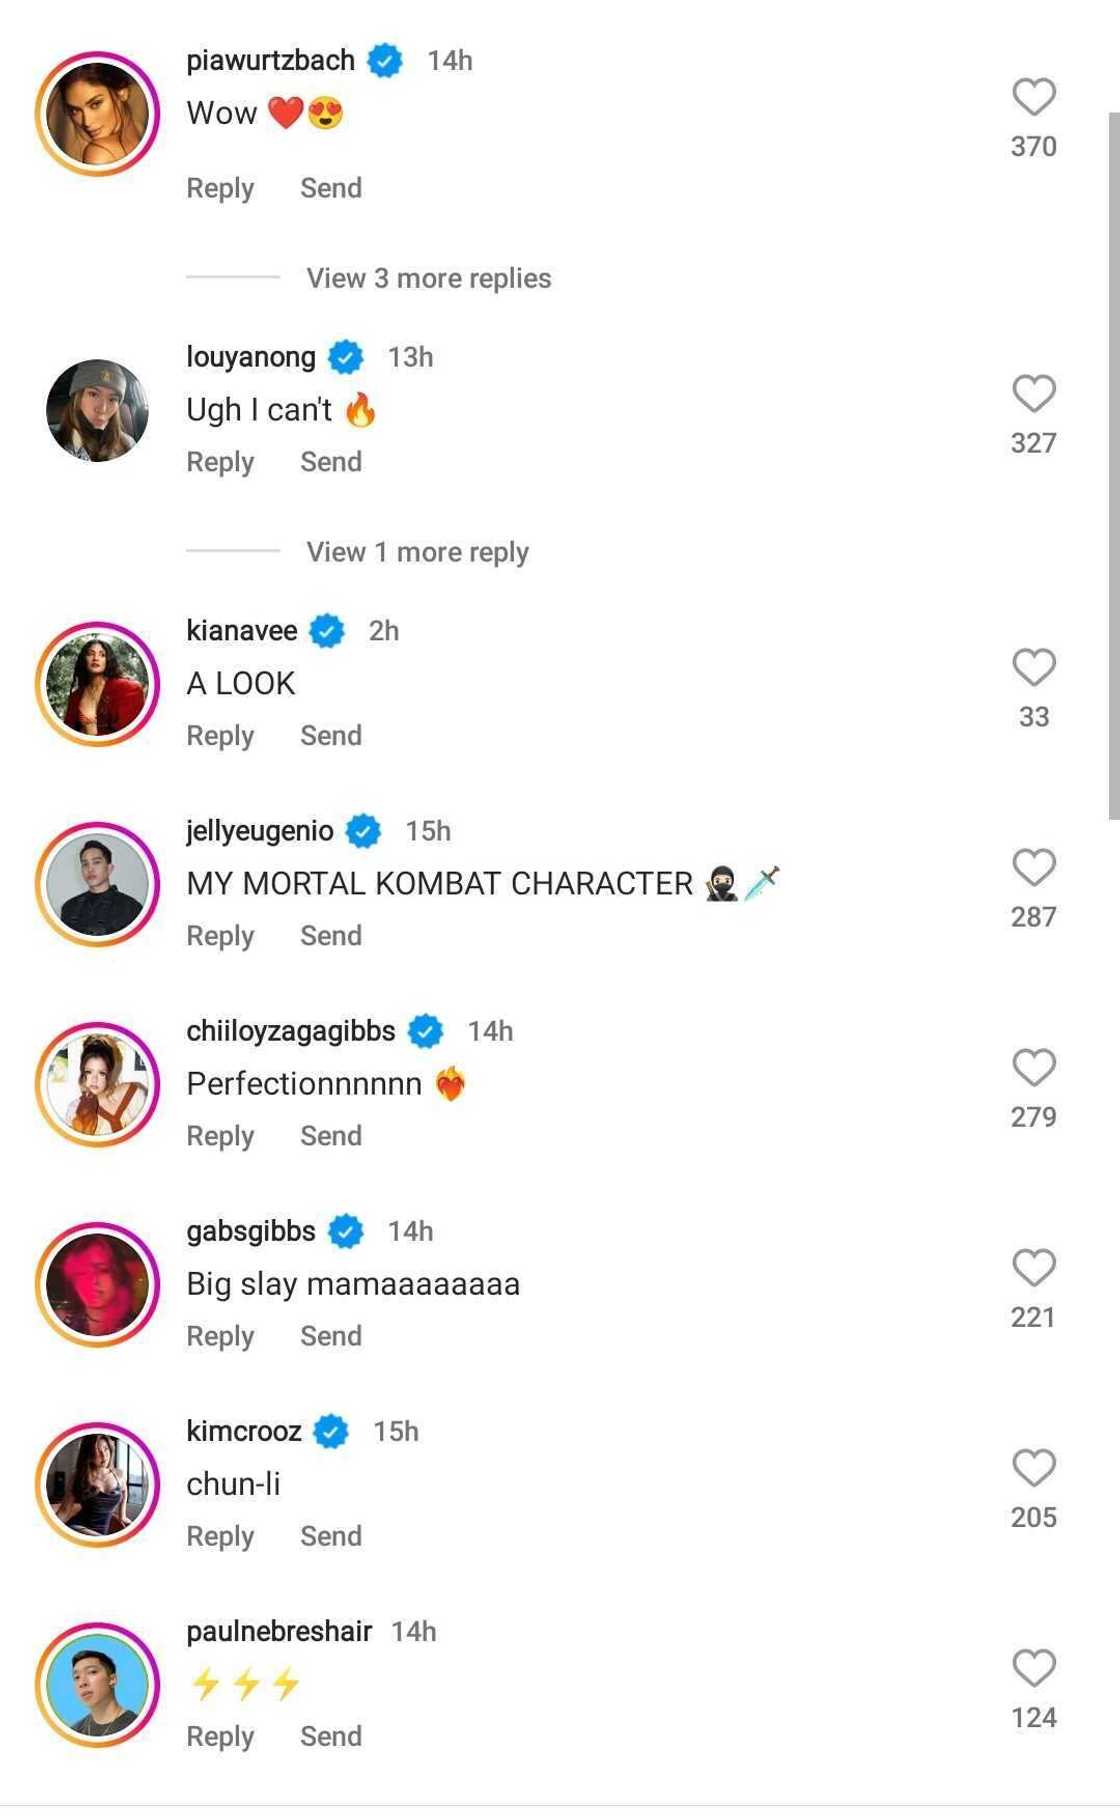Tap the heart on louyanong's comment

point(1033,394)
